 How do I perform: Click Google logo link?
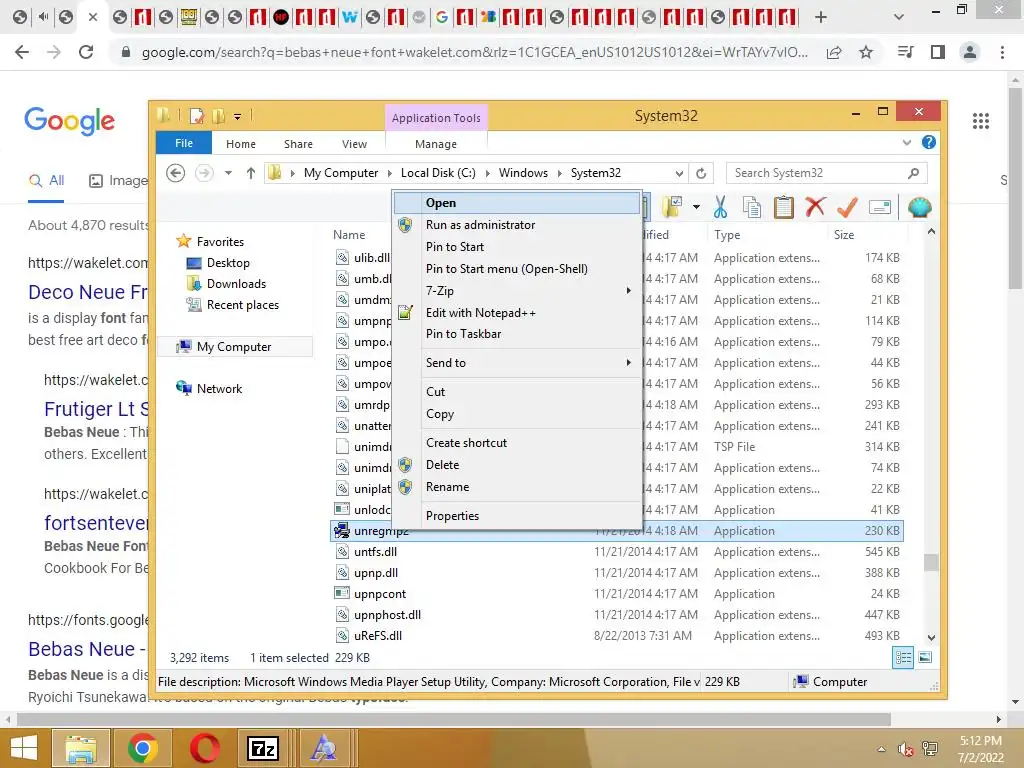[x=69, y=121]
